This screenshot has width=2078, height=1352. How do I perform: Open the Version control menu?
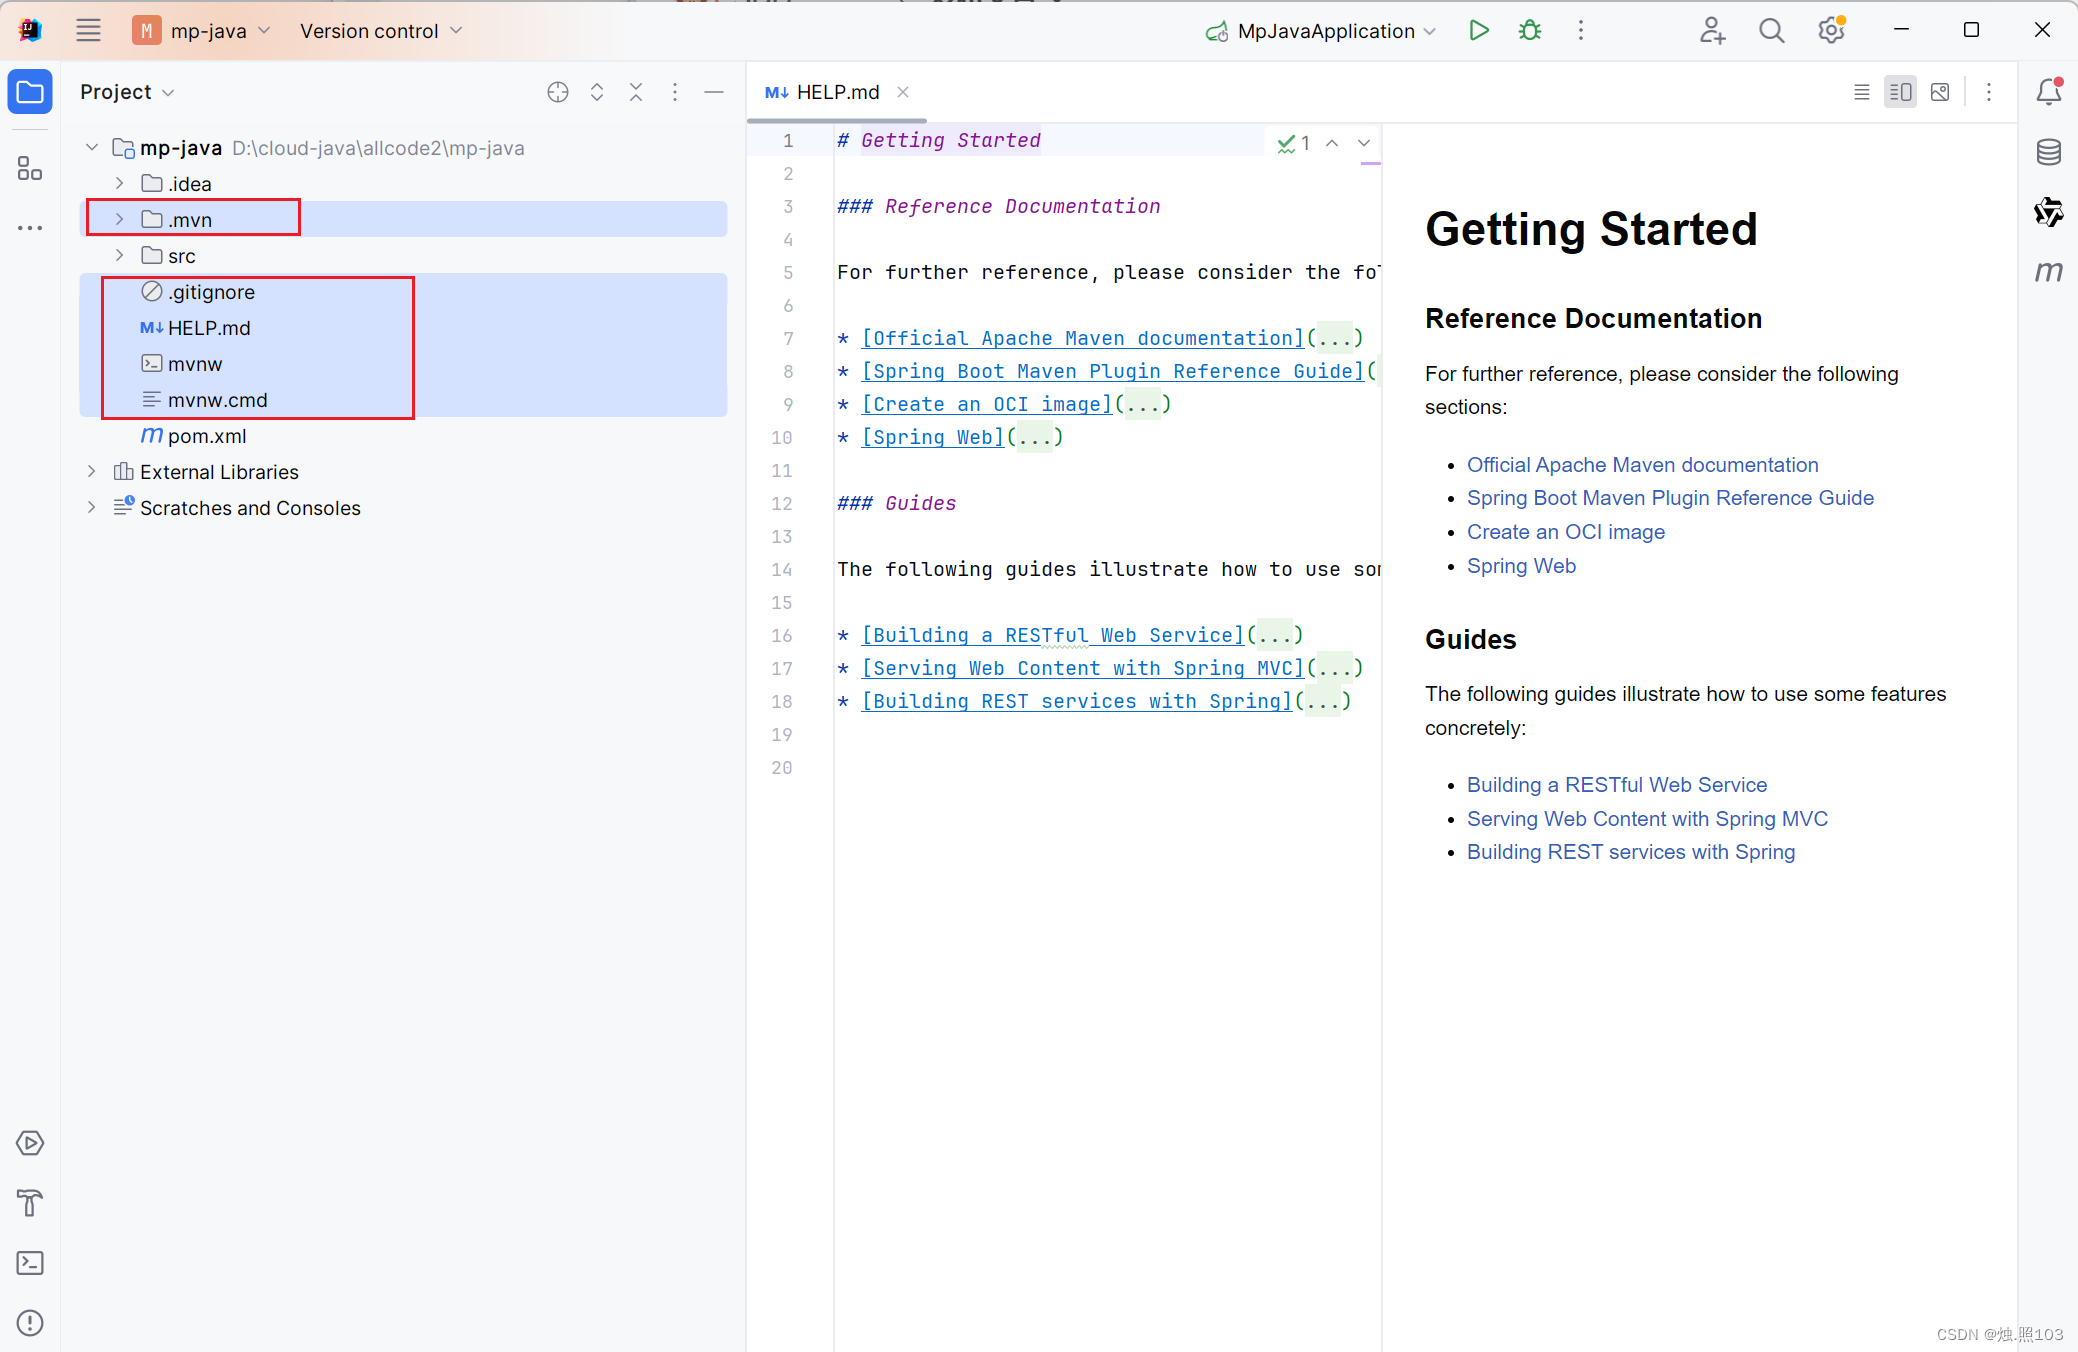tap(381, 31)
